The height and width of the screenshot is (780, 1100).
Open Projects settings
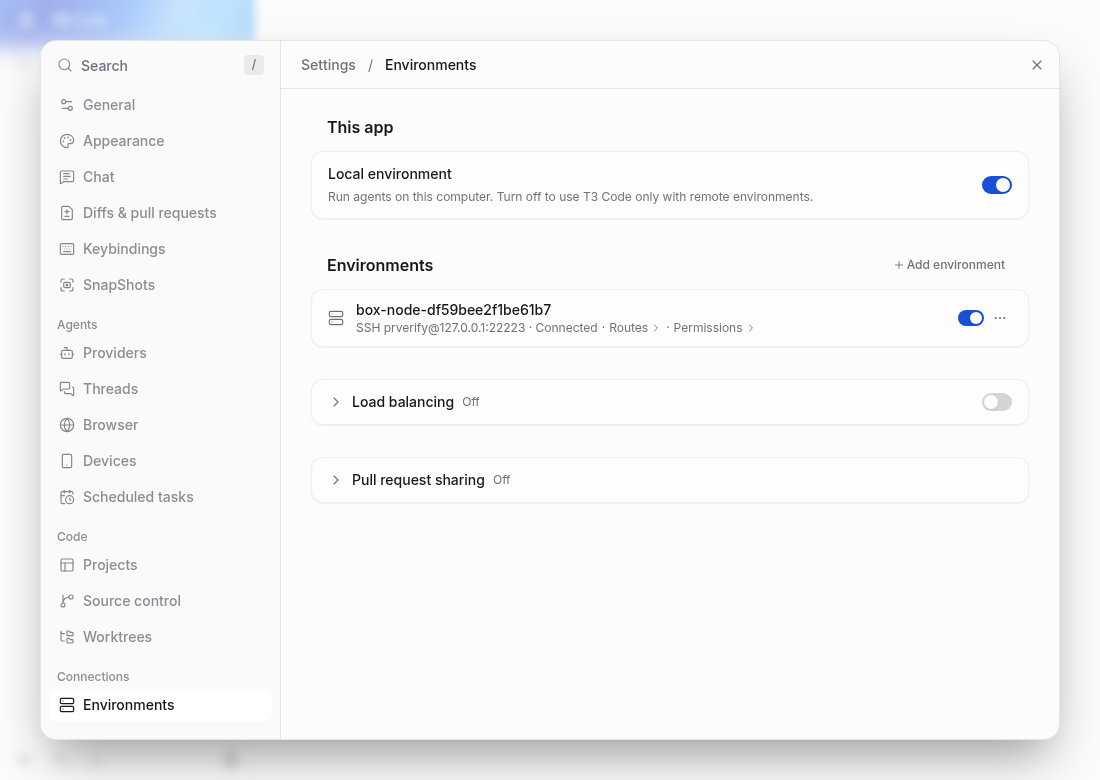click(160, 565)
